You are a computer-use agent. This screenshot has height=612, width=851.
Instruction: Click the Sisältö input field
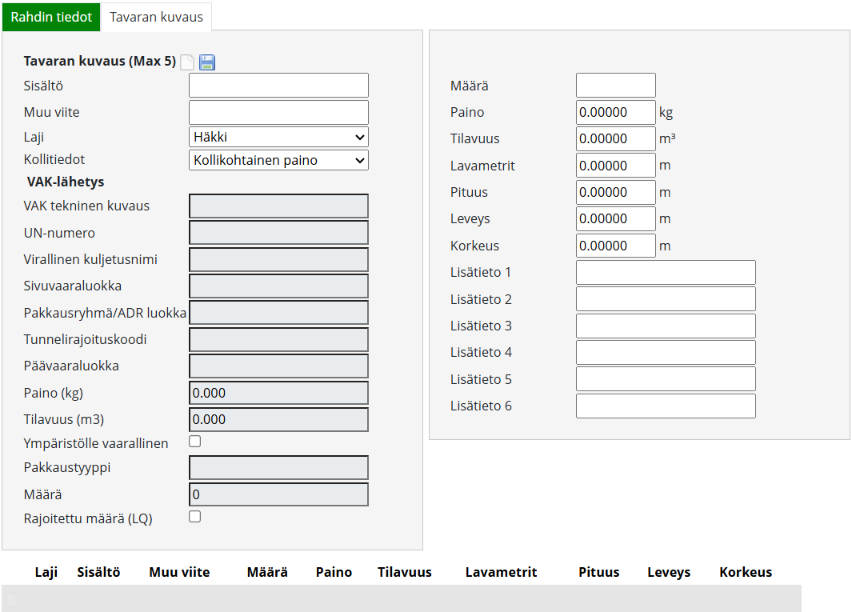[278, 85]
